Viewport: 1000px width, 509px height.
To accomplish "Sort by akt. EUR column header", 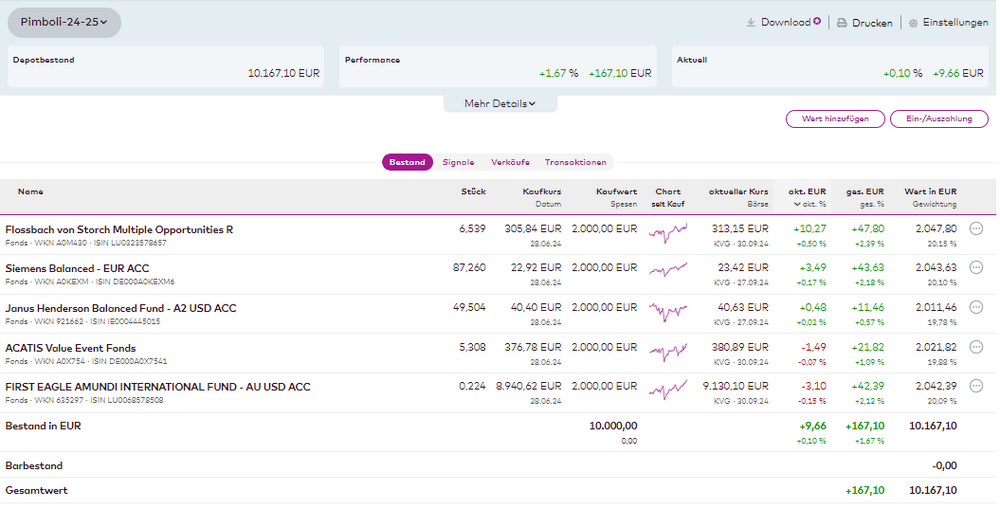I will tap(806, 191).
